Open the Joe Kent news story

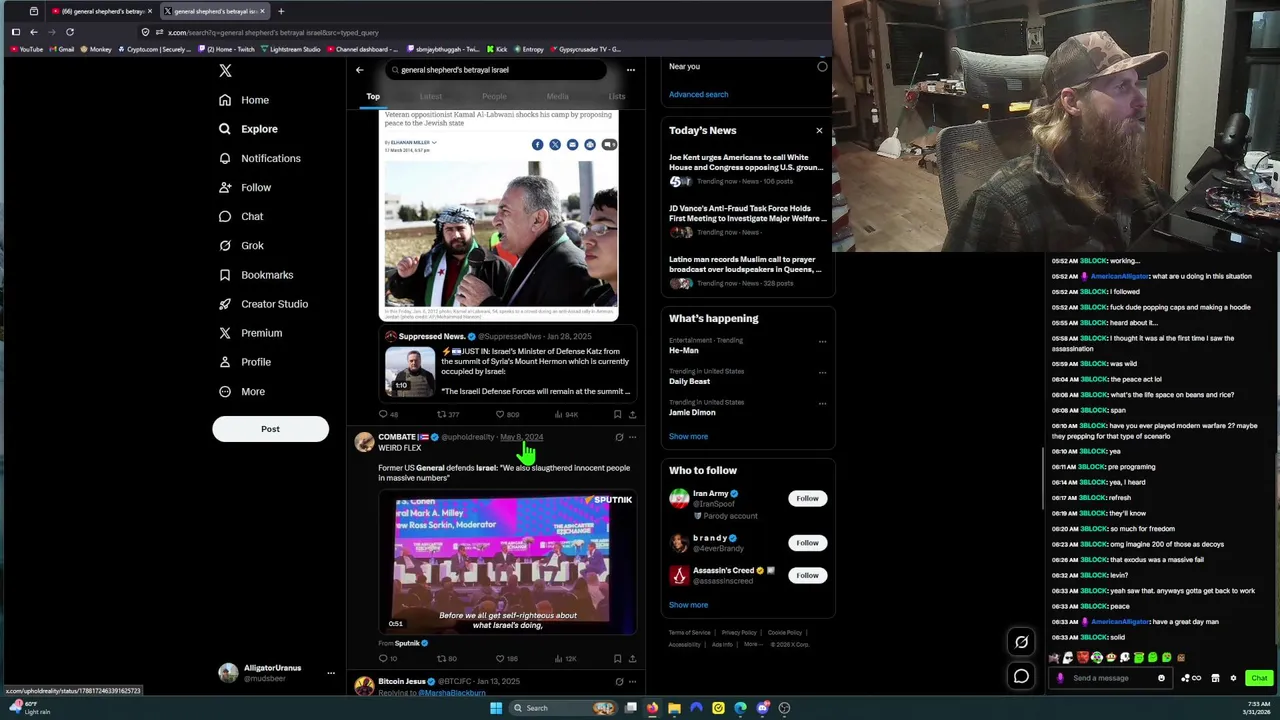click(x=746, y=169)
